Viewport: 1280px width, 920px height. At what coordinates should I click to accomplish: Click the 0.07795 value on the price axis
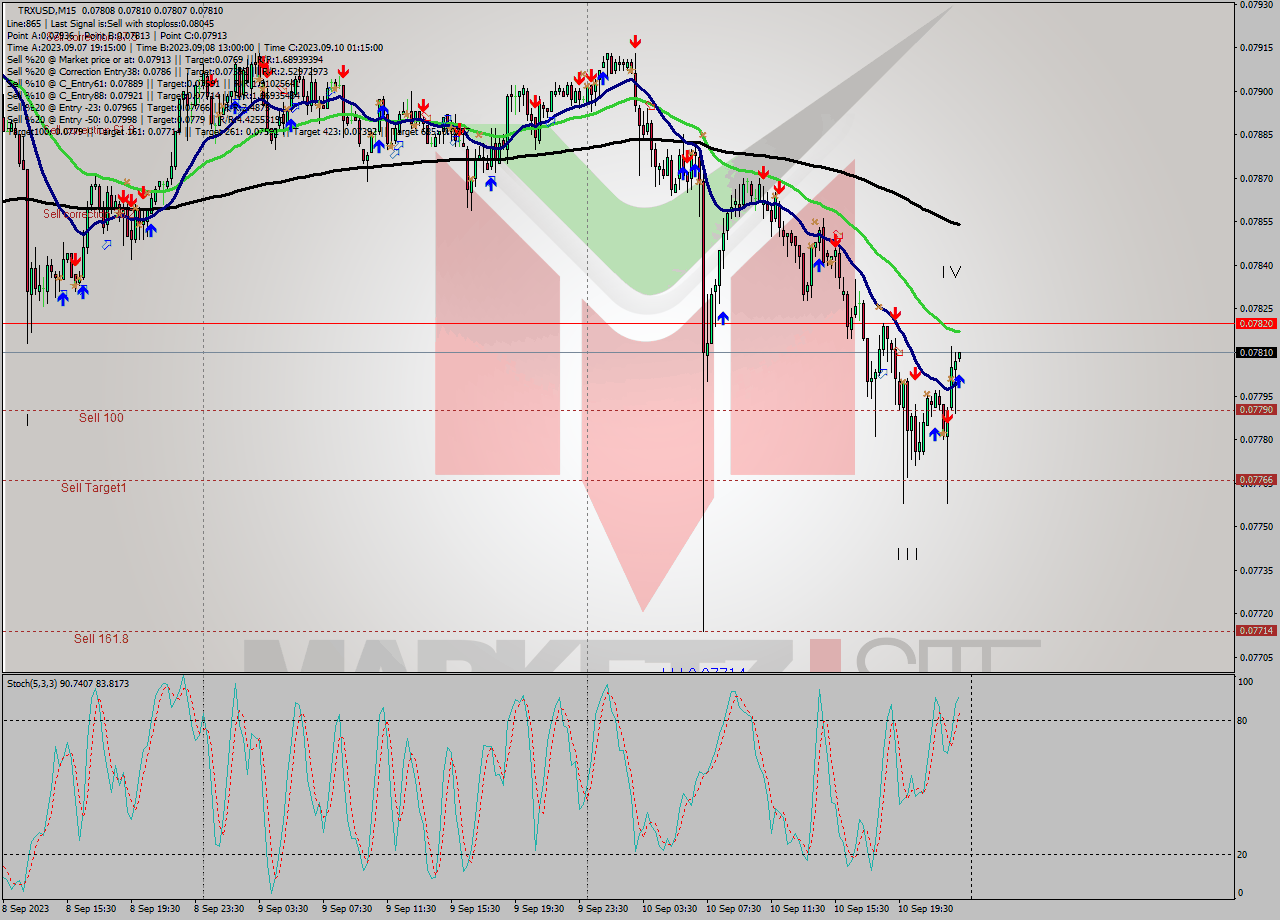[x=1256, y=396]
